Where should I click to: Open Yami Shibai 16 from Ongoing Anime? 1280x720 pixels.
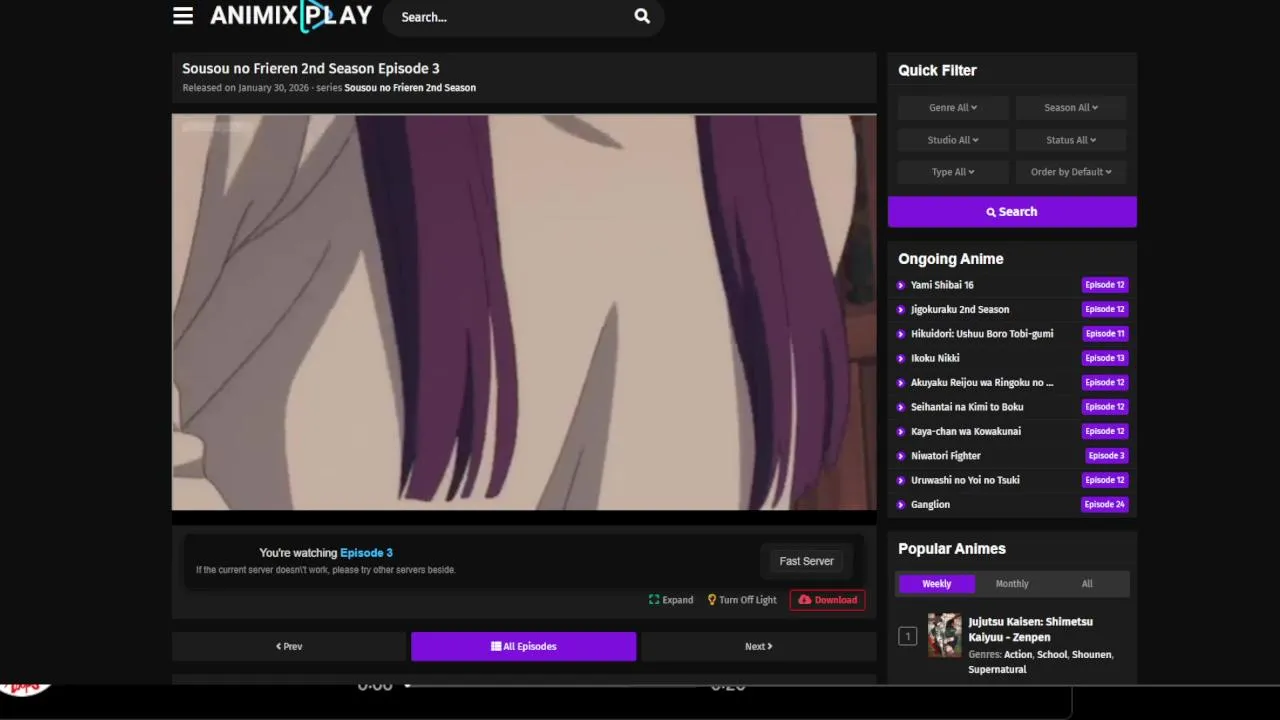[x=942, y=285]
